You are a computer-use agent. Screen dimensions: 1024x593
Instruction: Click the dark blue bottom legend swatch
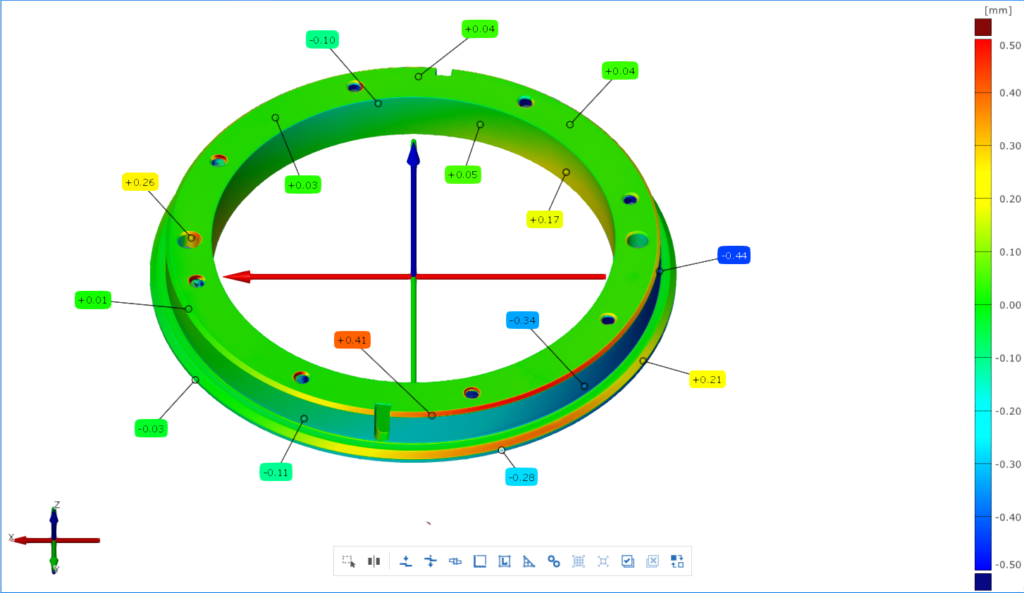tap(983, 581)
